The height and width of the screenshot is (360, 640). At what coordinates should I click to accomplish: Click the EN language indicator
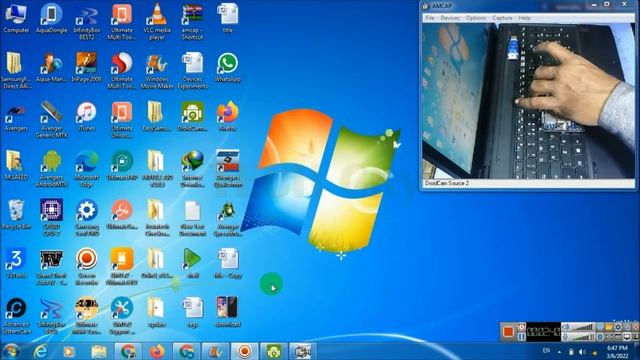coord(546,351)
